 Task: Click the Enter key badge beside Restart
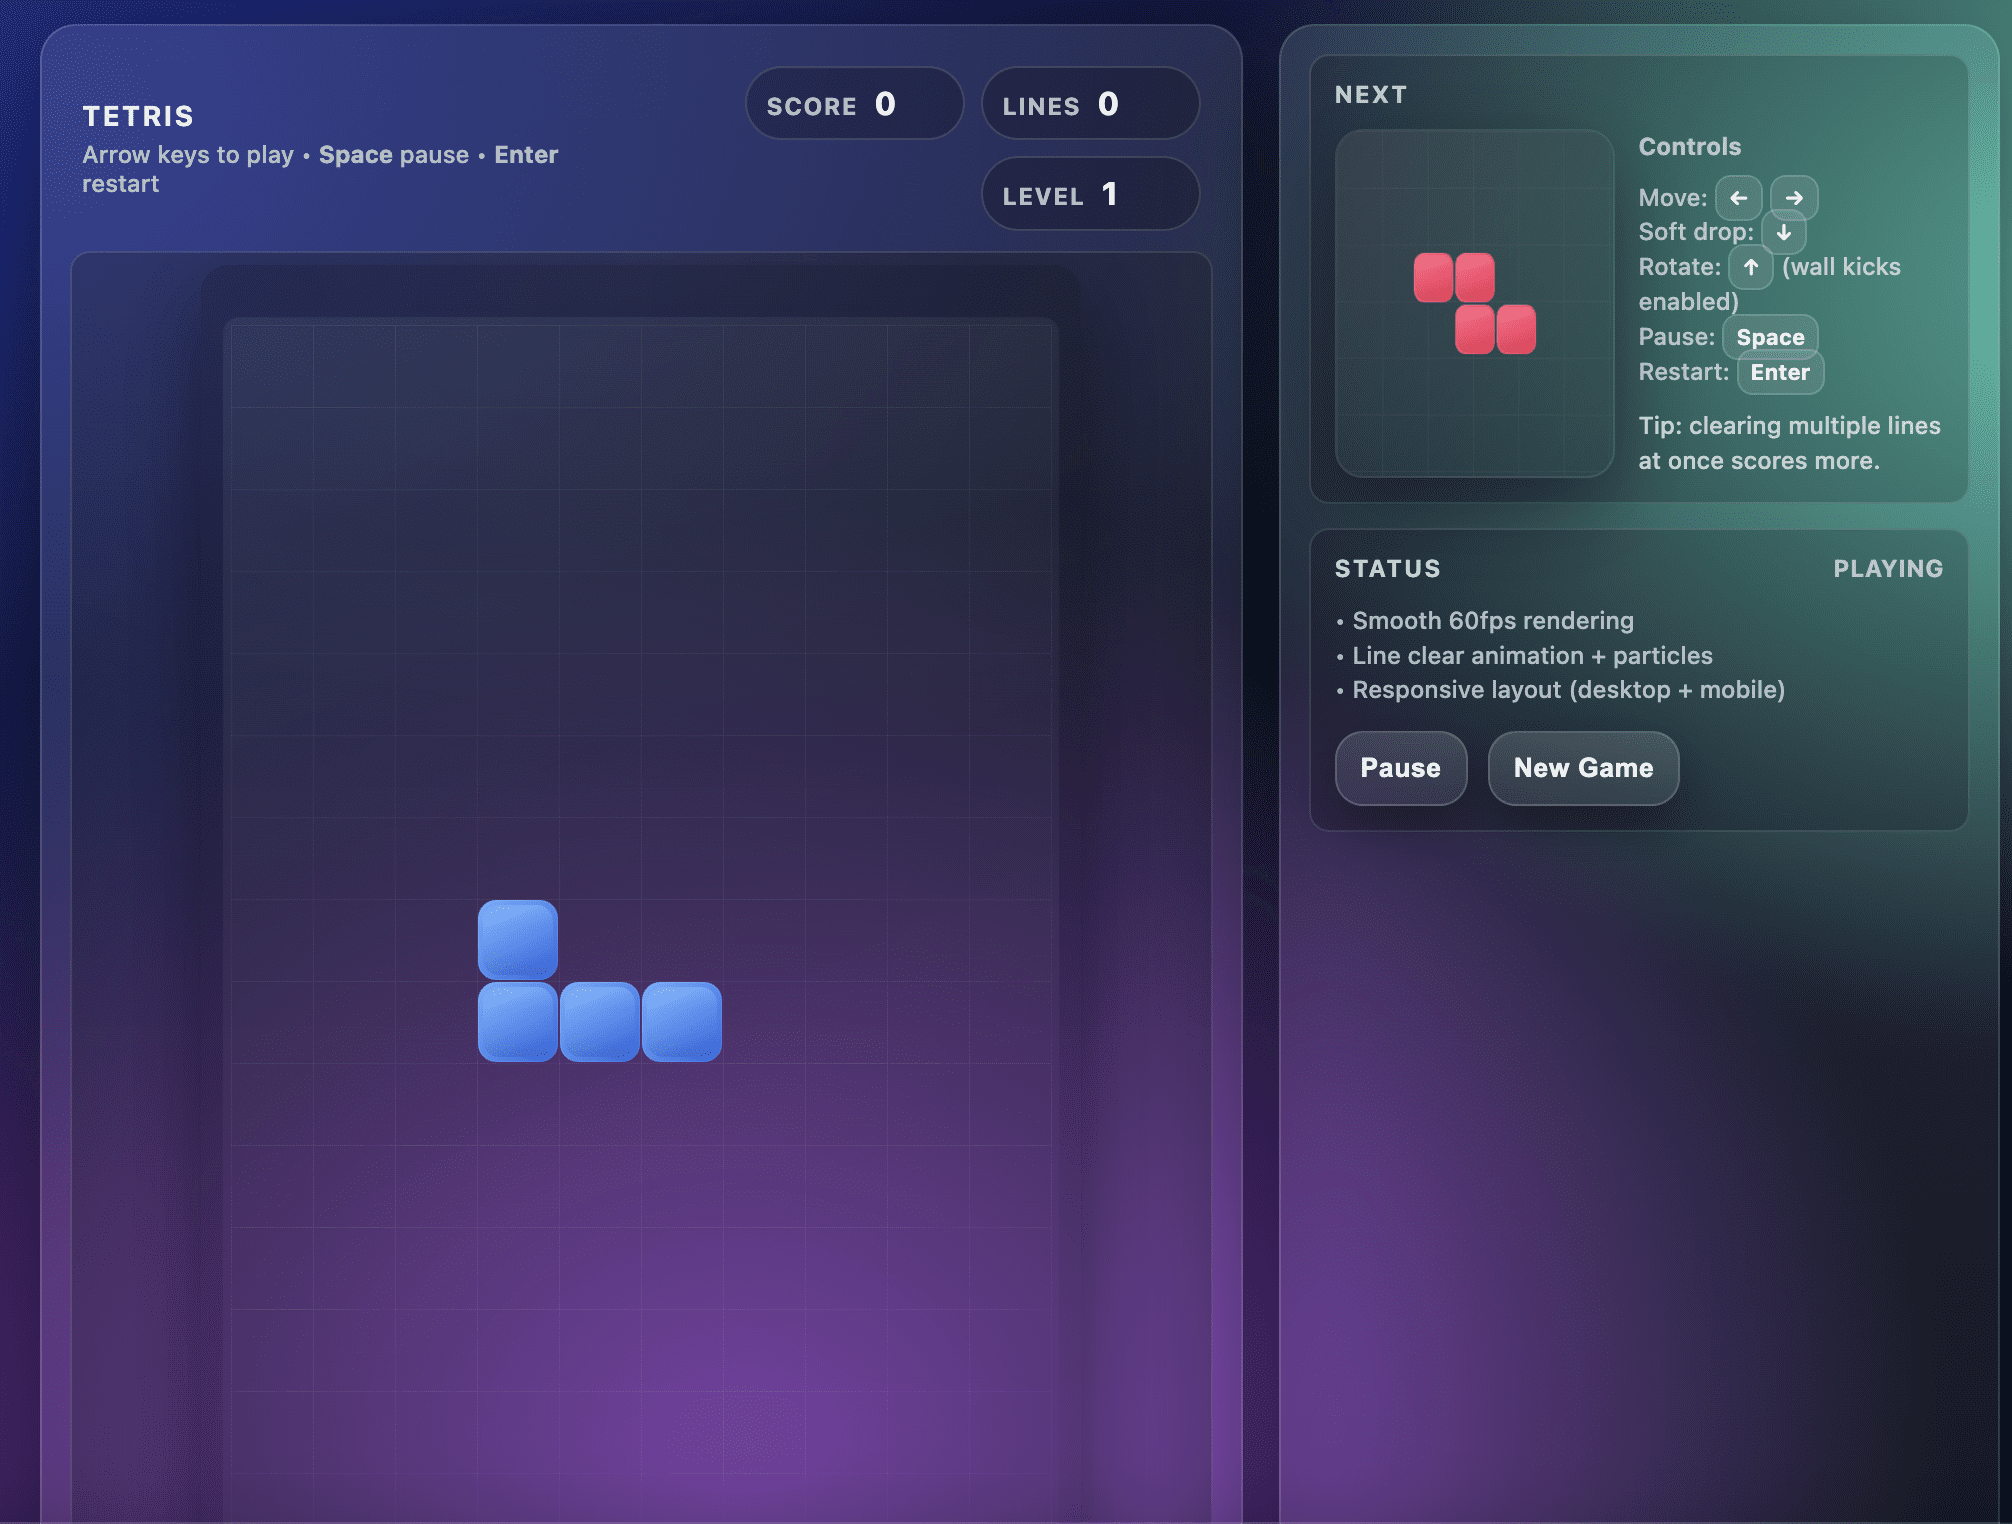click(1780, 372)
